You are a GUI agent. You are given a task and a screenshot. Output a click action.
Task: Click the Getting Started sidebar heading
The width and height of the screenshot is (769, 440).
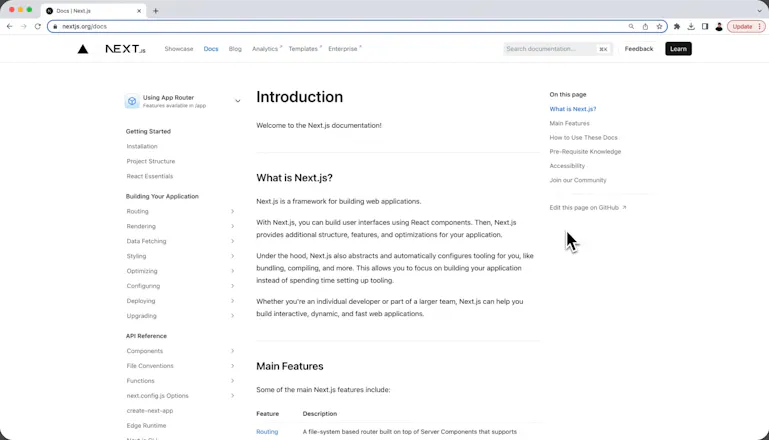tap(148, 131)
